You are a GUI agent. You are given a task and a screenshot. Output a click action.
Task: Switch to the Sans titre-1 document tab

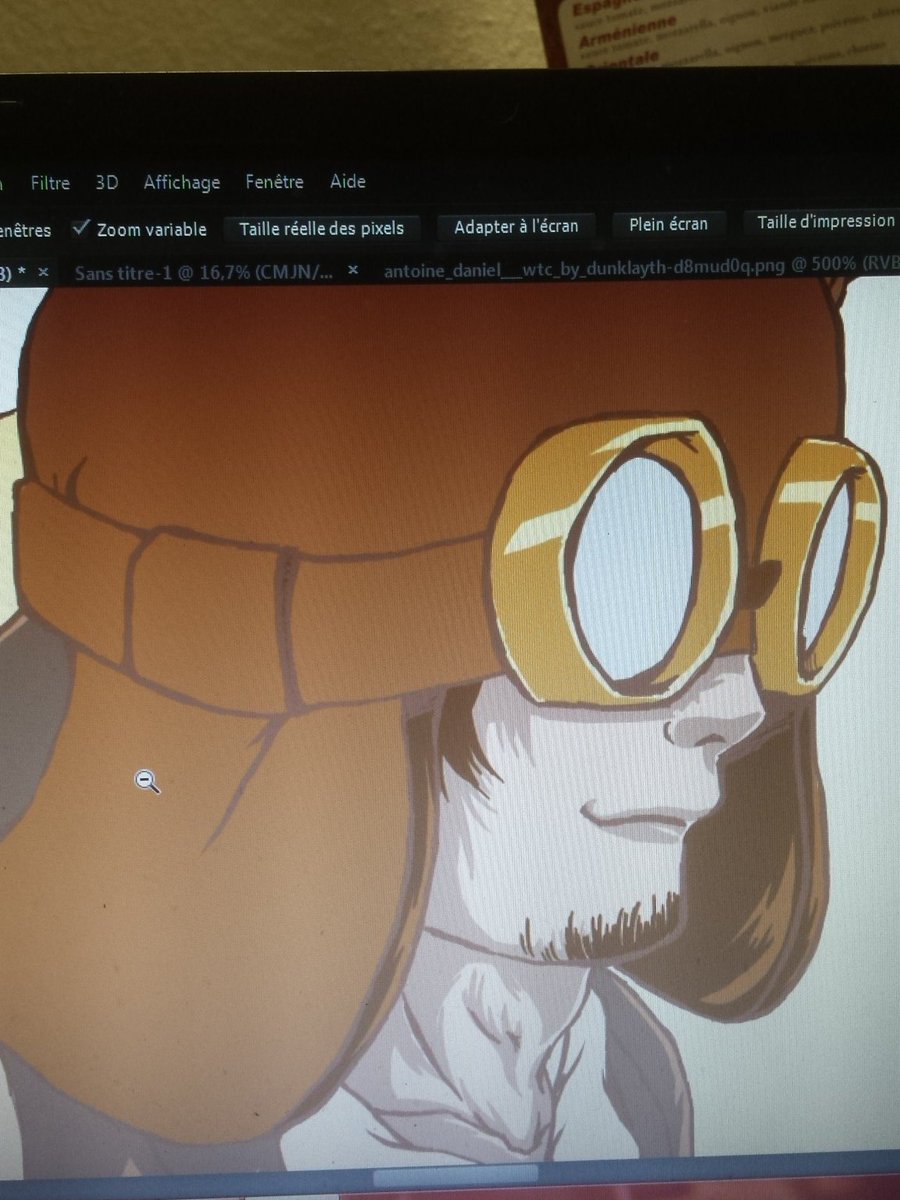pyautogui.click(x=204, y=272)
